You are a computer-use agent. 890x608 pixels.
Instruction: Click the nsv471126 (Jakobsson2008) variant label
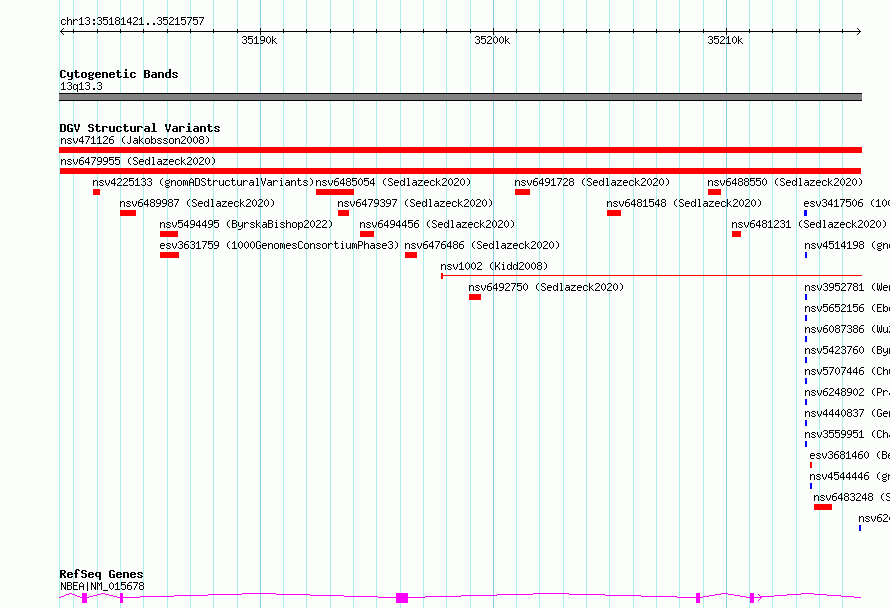tap(135, 140)
